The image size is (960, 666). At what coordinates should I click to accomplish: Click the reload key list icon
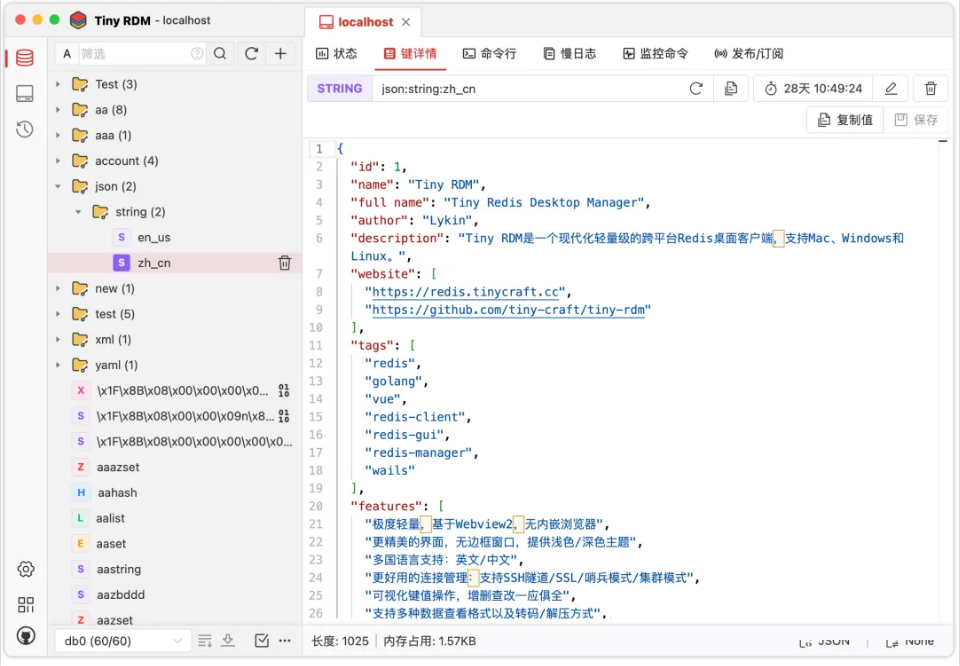251,54
